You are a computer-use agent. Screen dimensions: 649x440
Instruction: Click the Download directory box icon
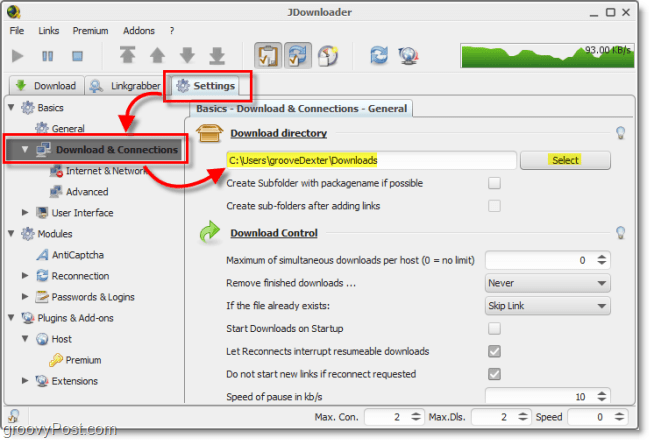(209, 133)
